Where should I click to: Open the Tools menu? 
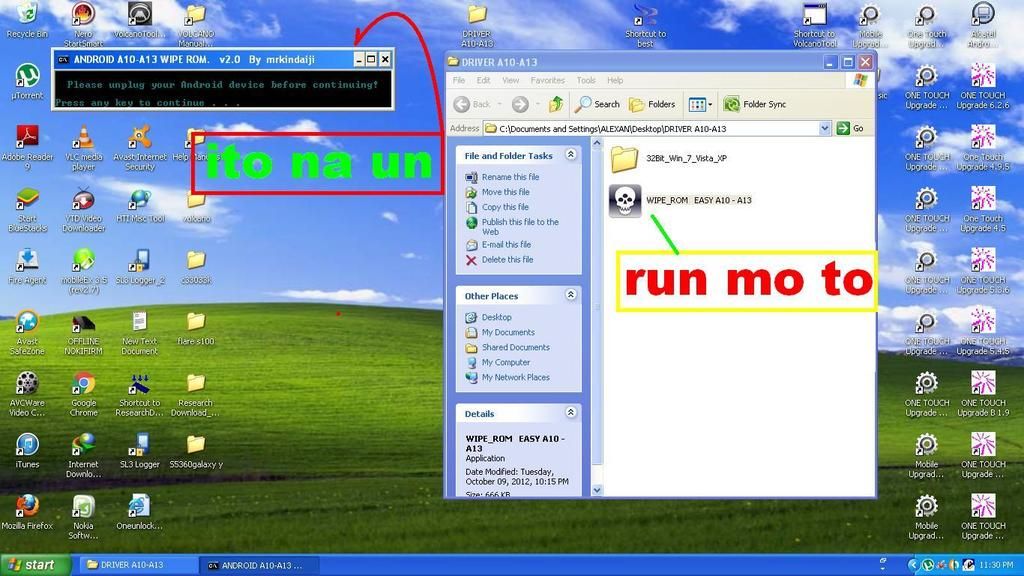click(x=586, y=80)
